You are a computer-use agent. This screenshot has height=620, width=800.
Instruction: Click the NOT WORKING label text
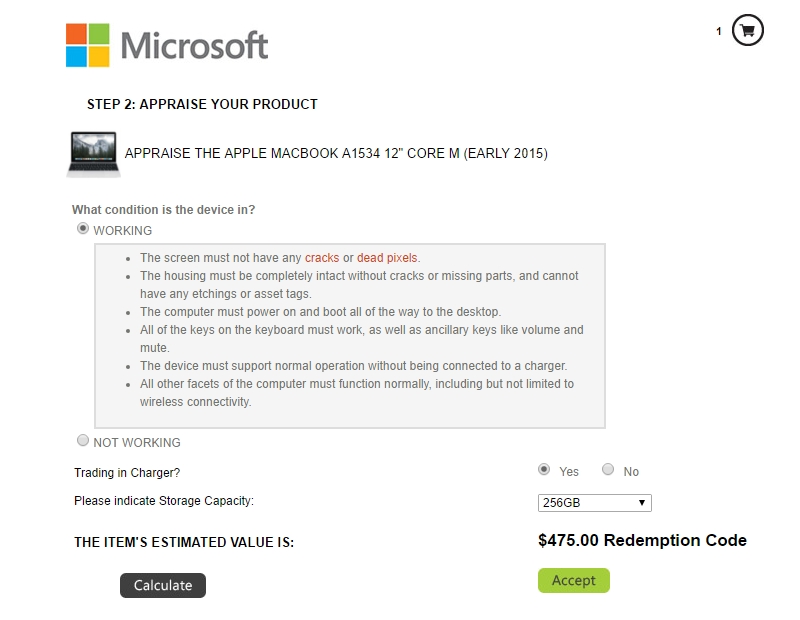point(137,442)
